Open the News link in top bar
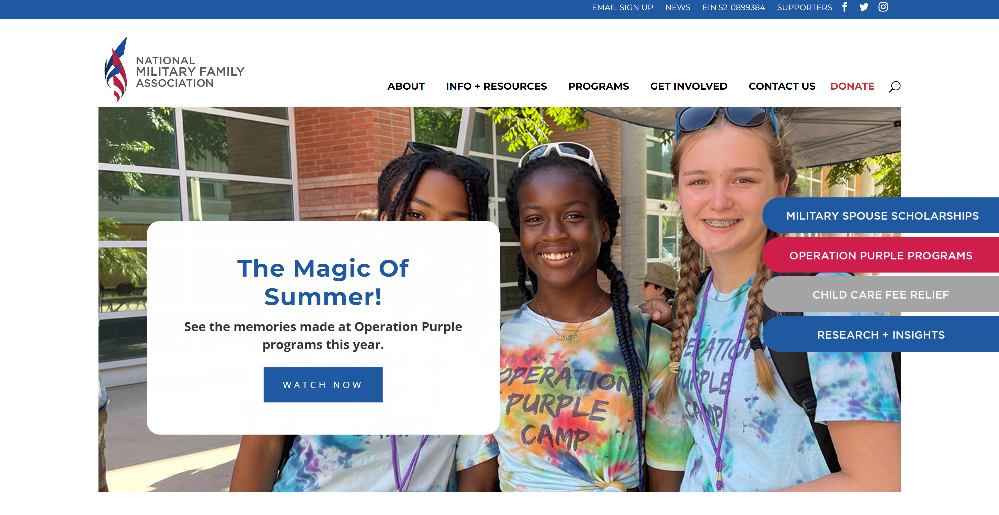 [677, 8]
